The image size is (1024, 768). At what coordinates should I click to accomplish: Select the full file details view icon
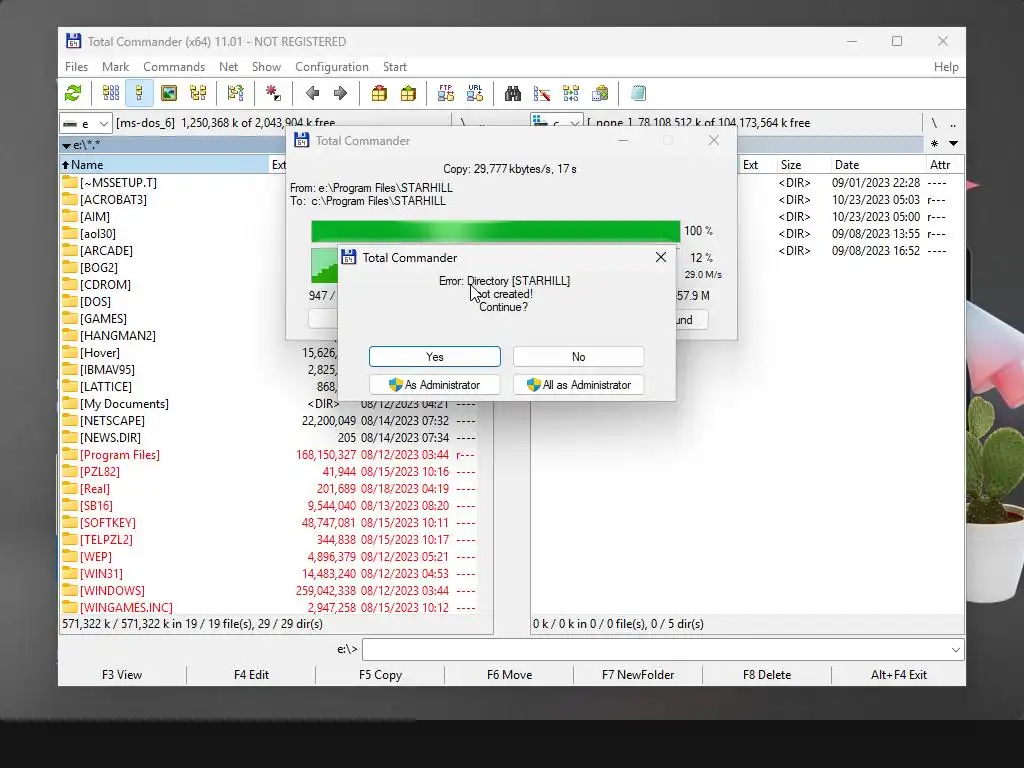pyautogui.click(x=139, y=93)
